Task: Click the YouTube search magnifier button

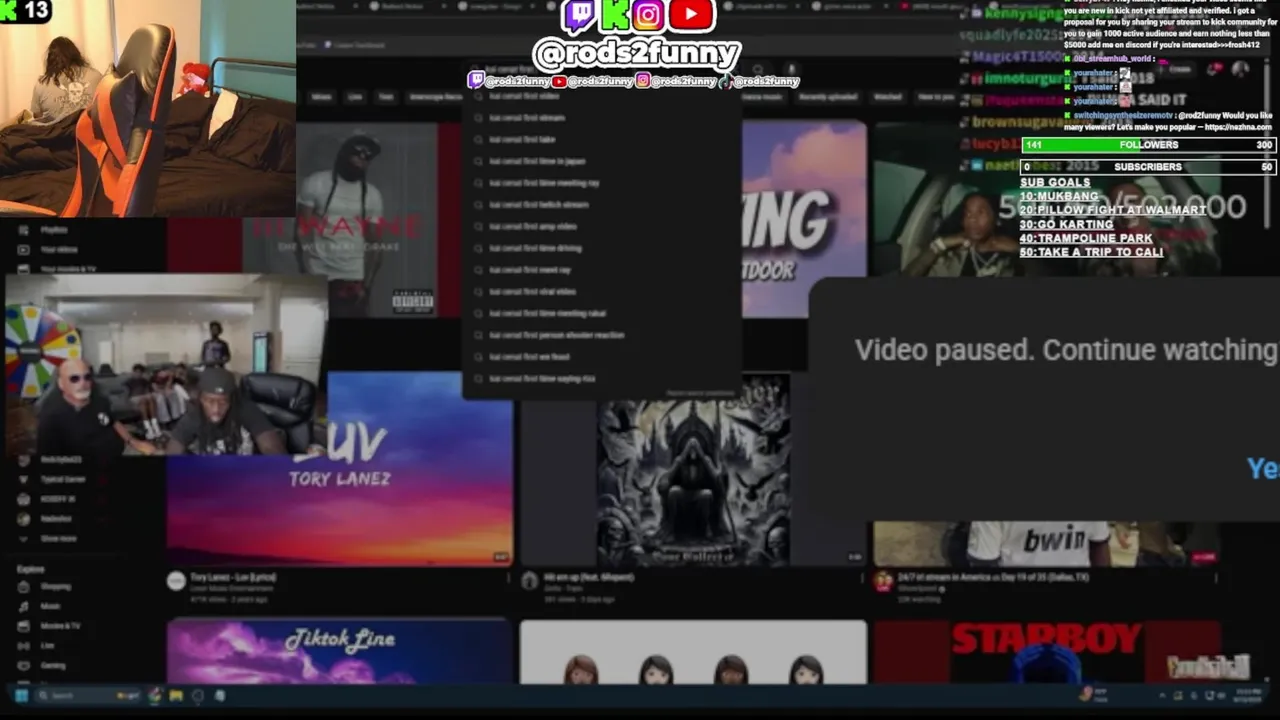Action: point(757,70)
